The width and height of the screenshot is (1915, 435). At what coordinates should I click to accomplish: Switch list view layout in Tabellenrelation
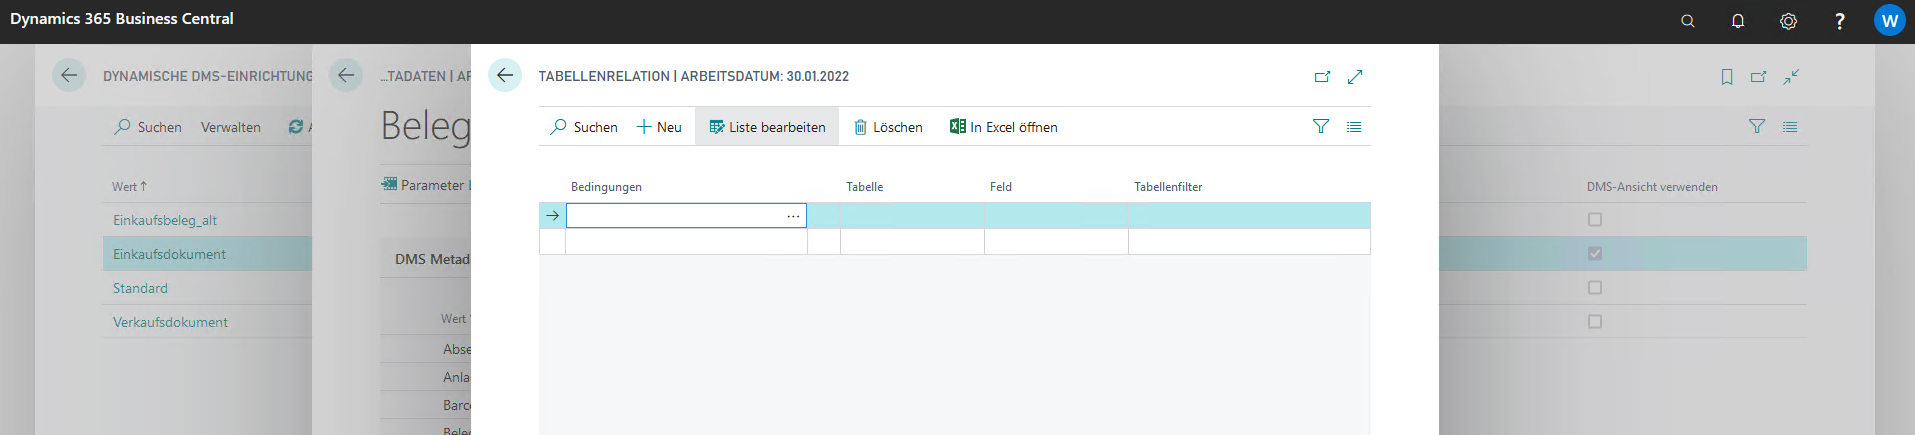pos(1354,127)
